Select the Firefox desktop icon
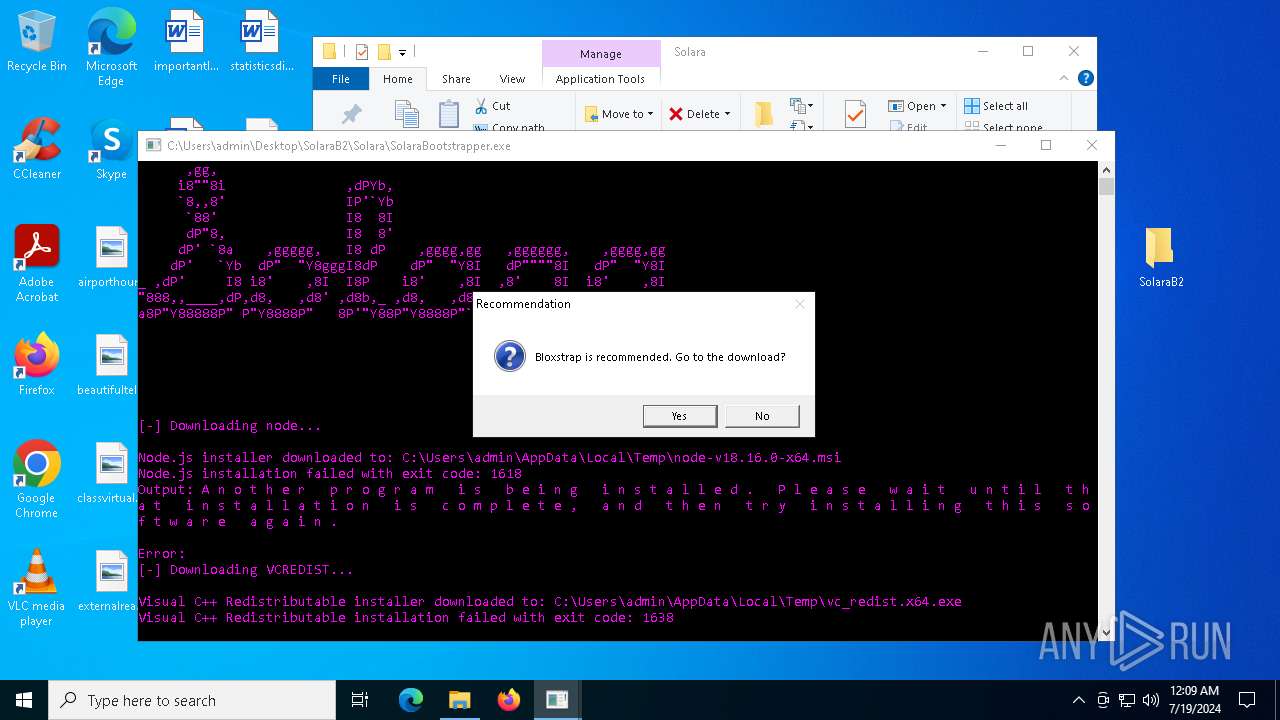1280x720 pixels. coord(37,364)
